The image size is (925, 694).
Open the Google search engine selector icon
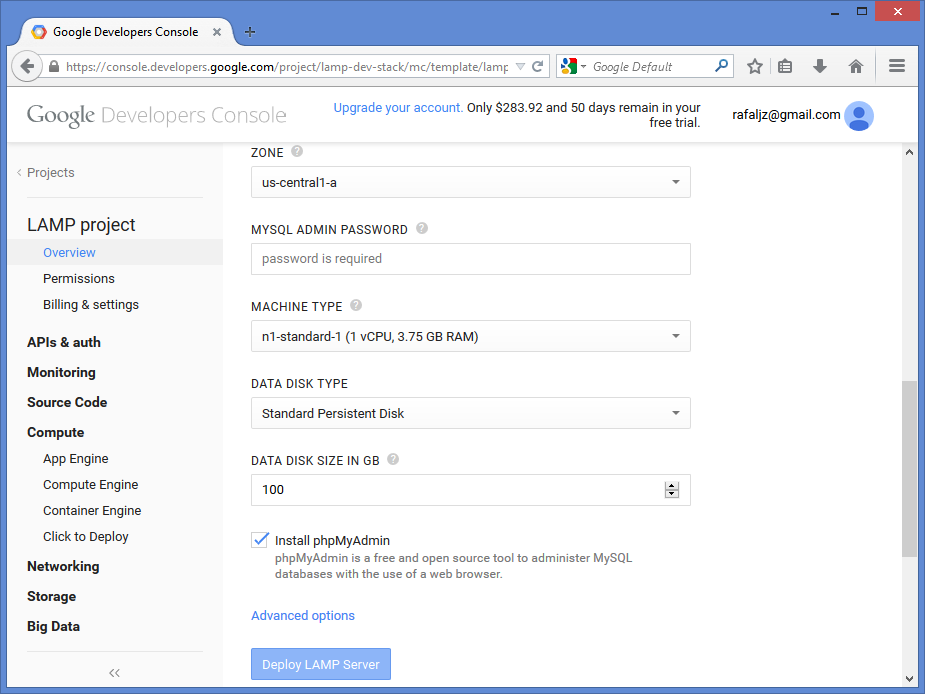573,66
